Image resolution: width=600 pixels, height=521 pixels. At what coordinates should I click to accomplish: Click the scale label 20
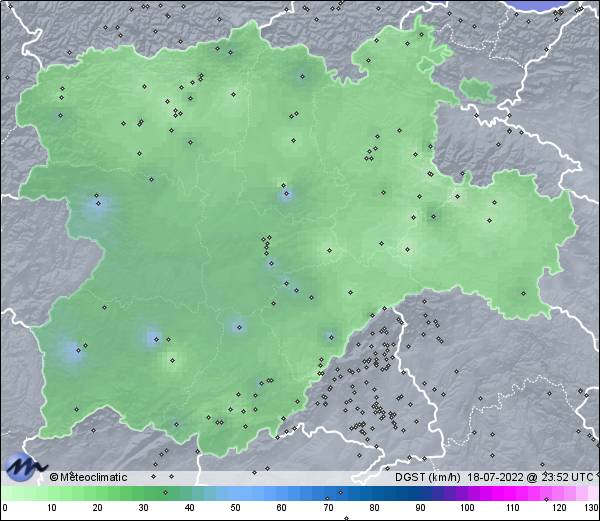[98, 508]
